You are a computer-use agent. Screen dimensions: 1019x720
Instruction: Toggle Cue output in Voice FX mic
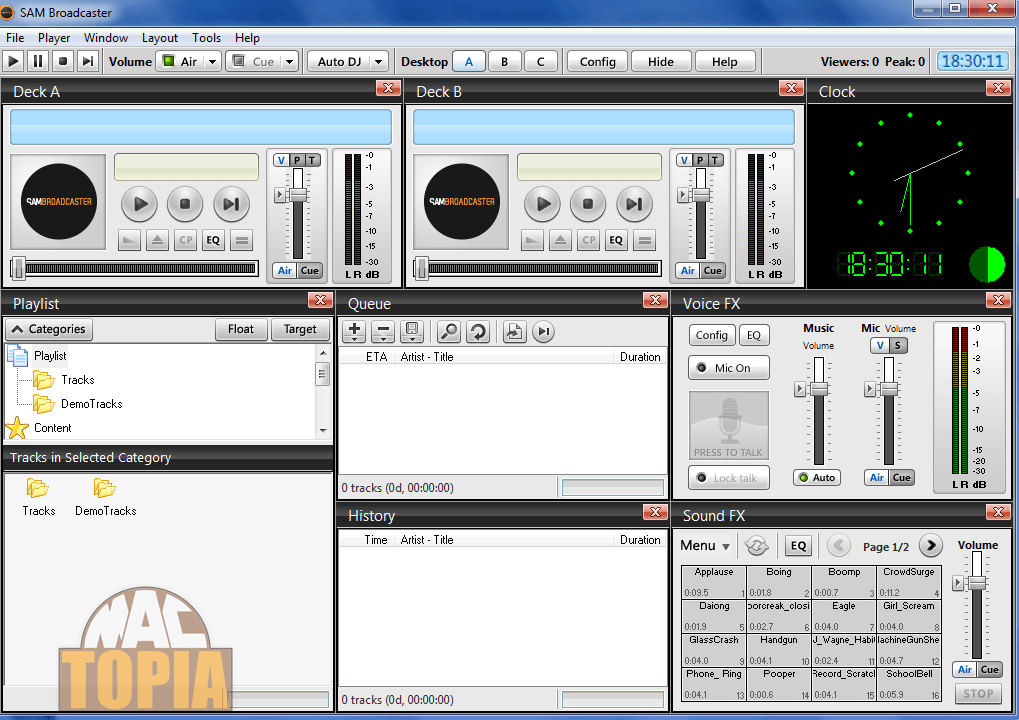(901, 478)
